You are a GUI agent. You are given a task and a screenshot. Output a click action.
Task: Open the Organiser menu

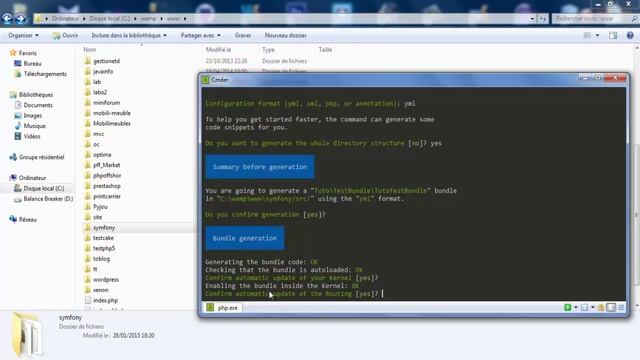(x=23, y=36)
